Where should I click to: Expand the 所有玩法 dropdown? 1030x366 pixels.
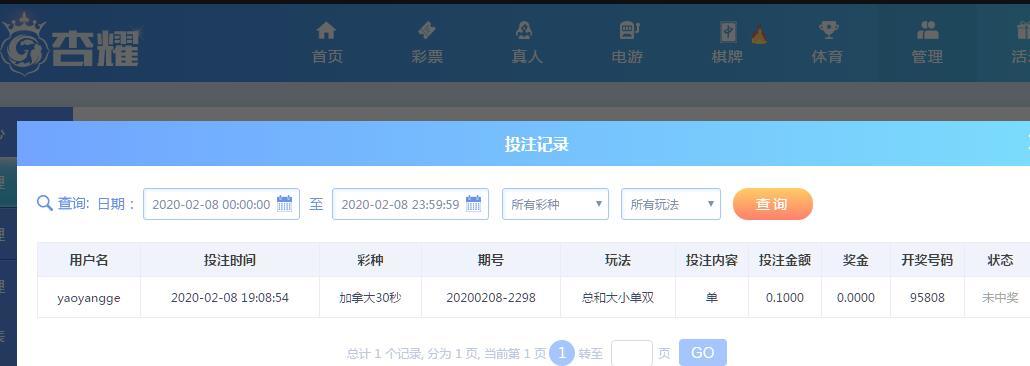point(671,204)
